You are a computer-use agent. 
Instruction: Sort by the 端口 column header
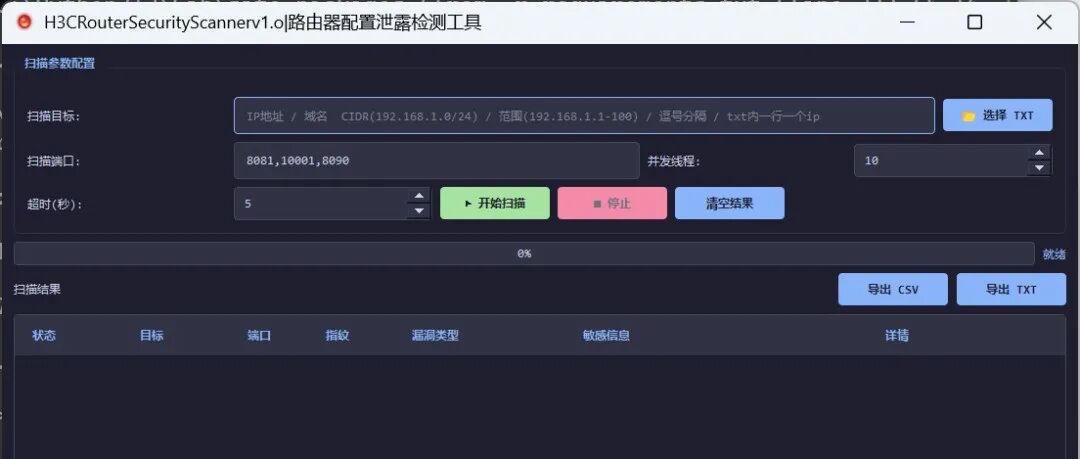click(259, 336)
